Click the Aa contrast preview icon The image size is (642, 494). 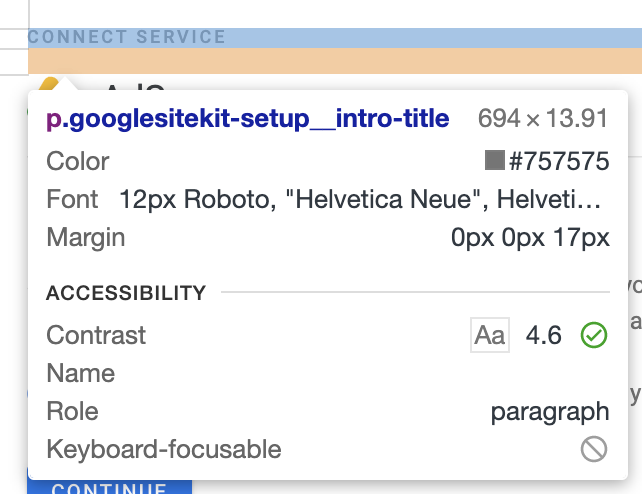point(490,335)
